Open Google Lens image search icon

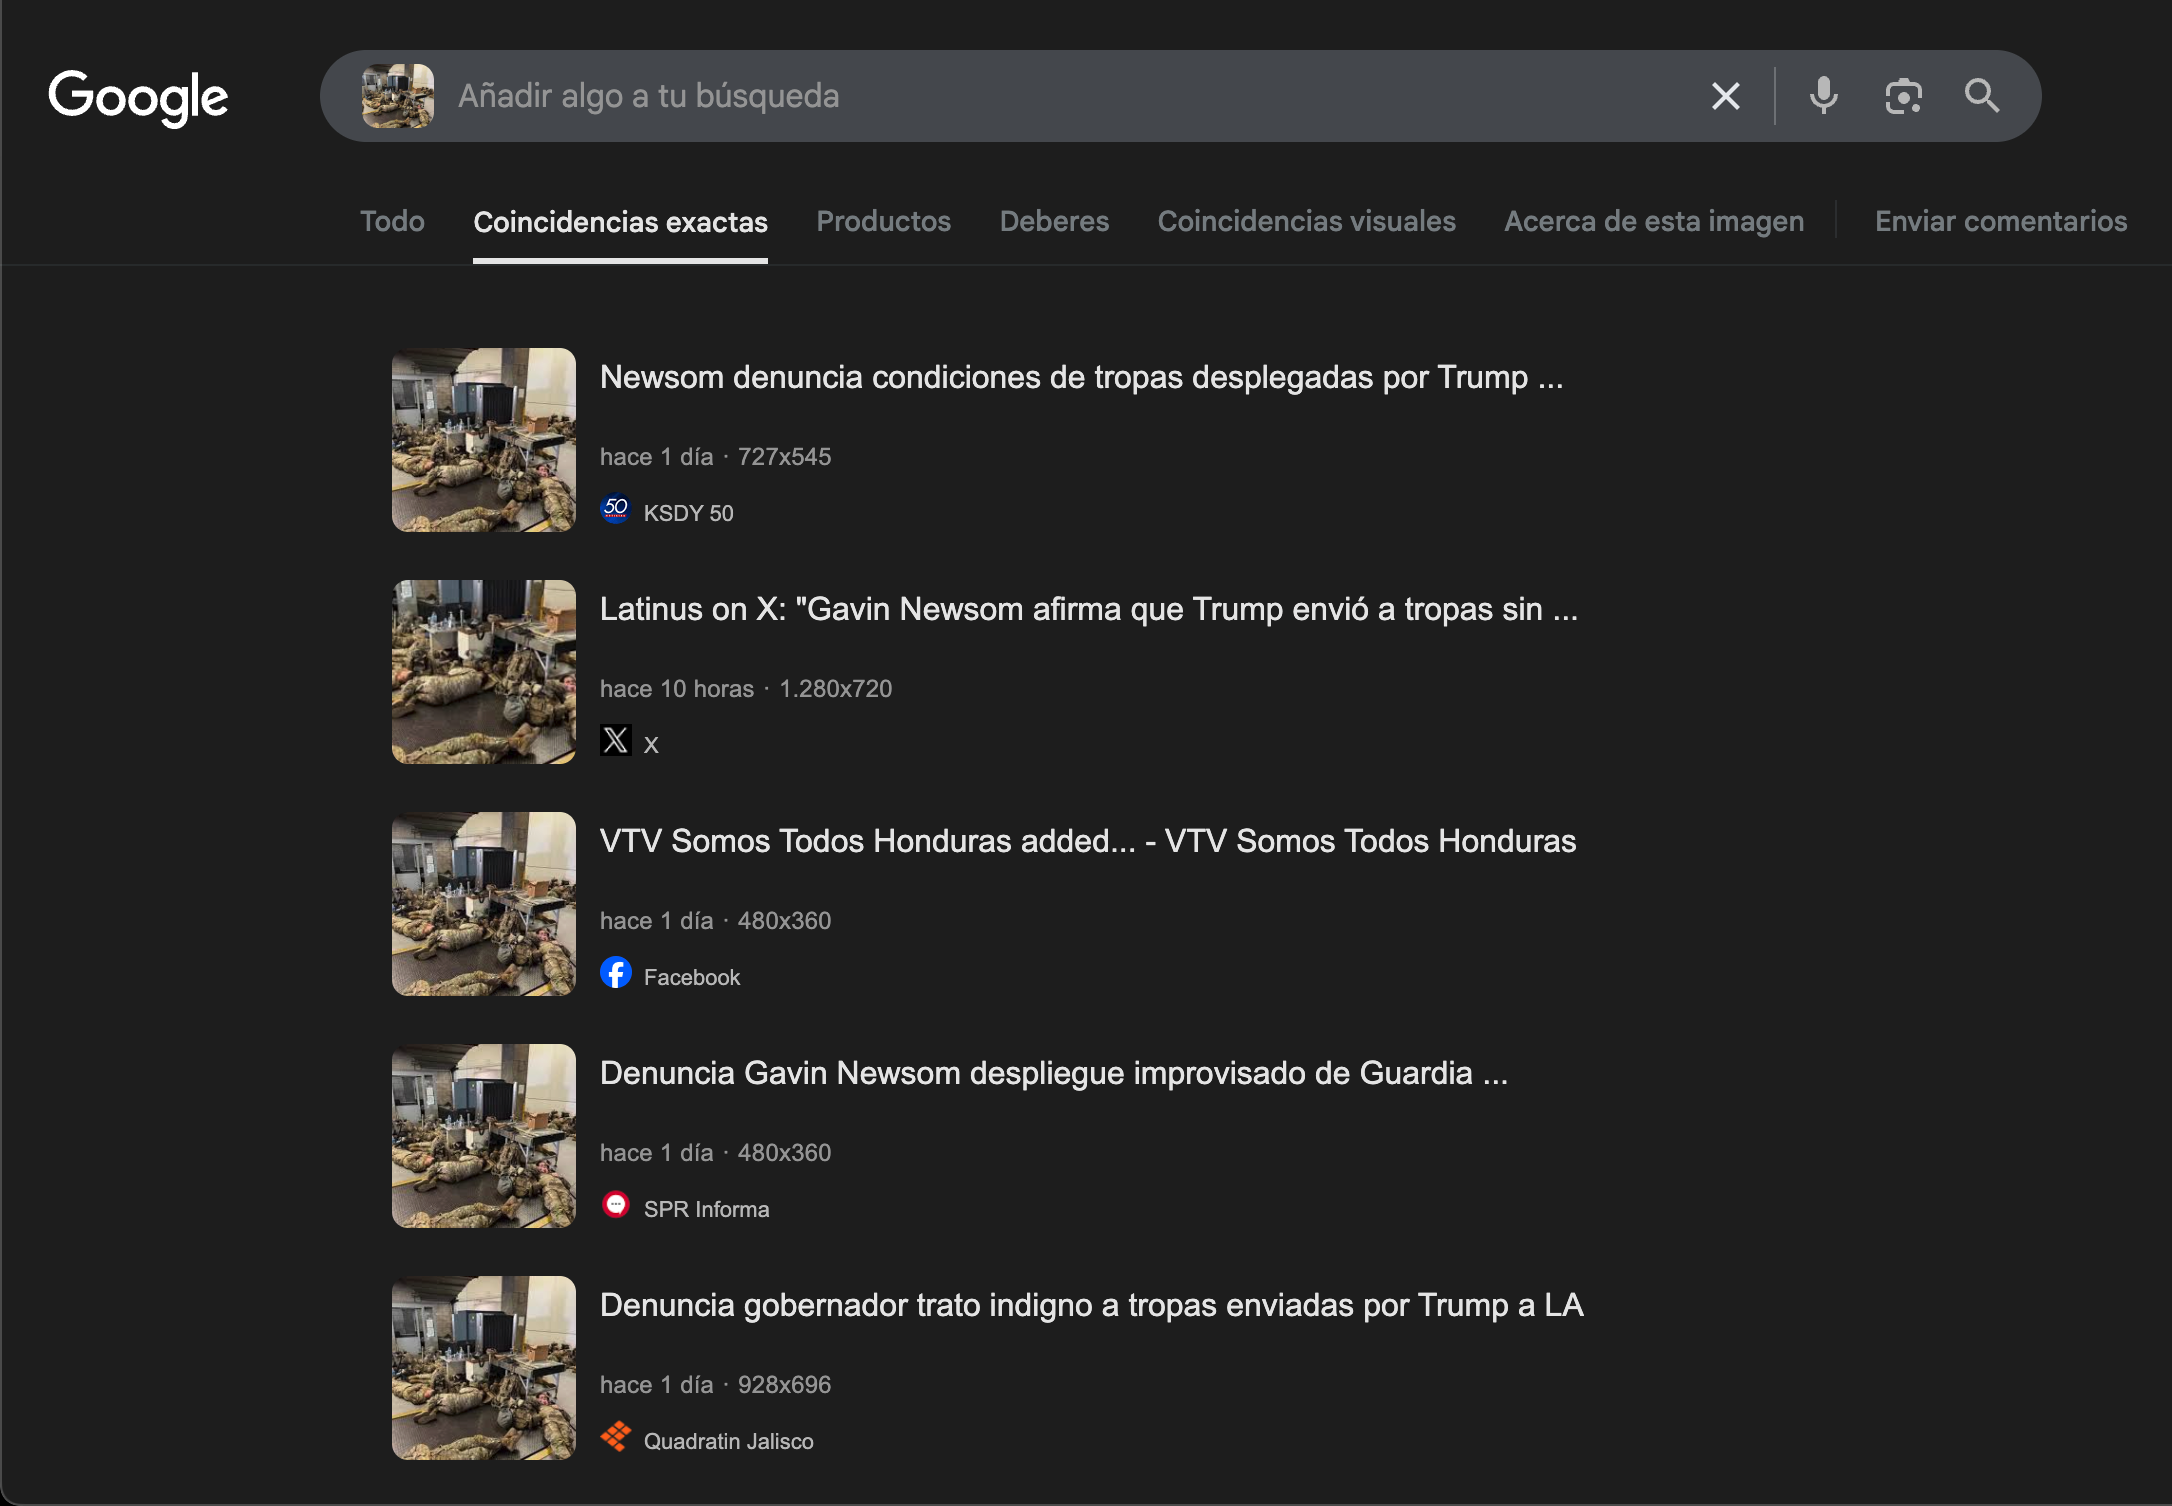coord(1903,96)
